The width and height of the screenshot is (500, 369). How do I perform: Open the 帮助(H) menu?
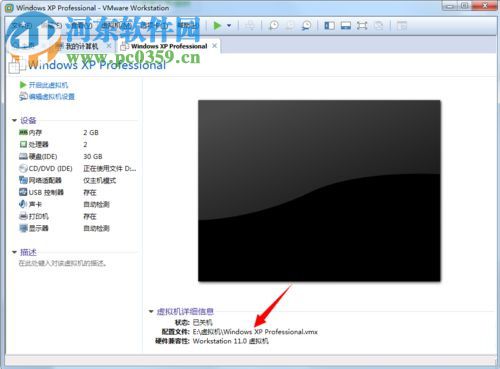pos(188,25)
